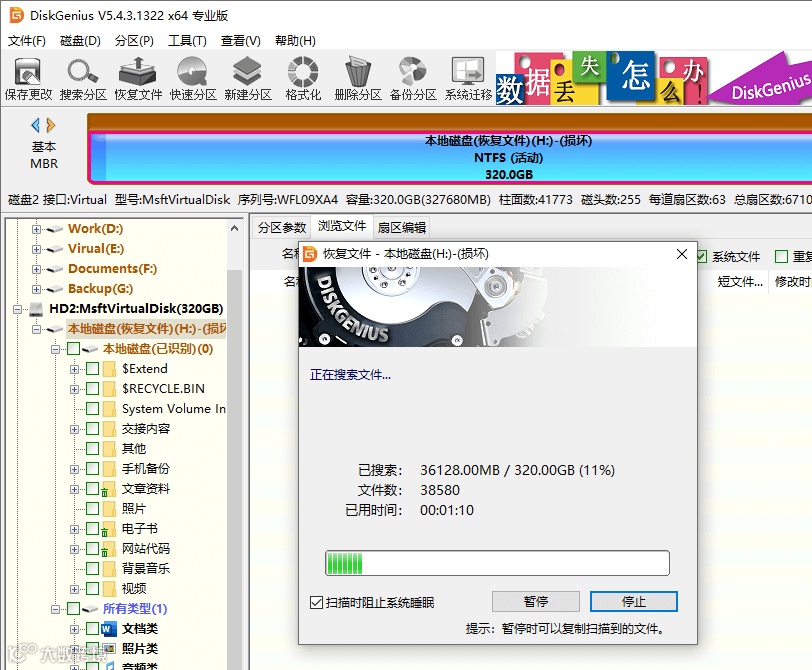Collapse the HD2:MsftVirtualDisk node
The width and height of the screenshot is (812, 670).
(18, 309)
